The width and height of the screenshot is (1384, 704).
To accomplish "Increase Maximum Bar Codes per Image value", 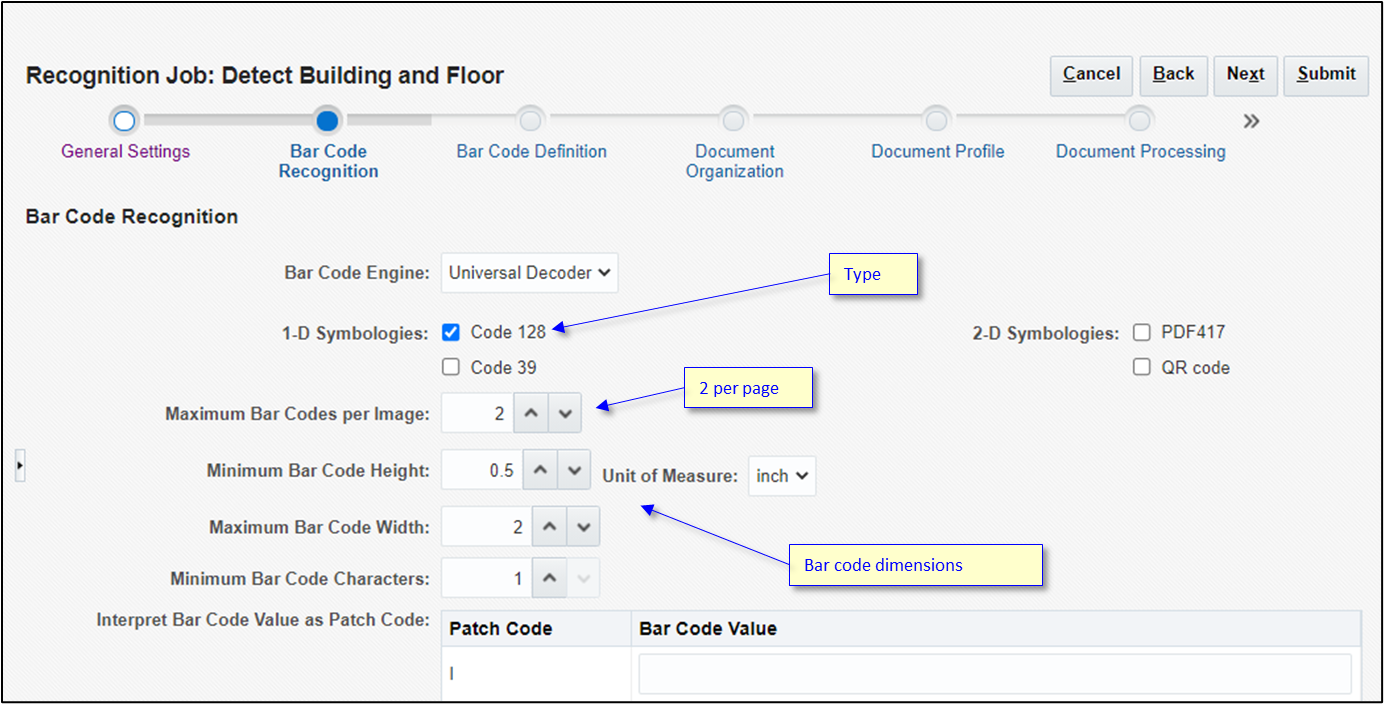I will 532,412.
